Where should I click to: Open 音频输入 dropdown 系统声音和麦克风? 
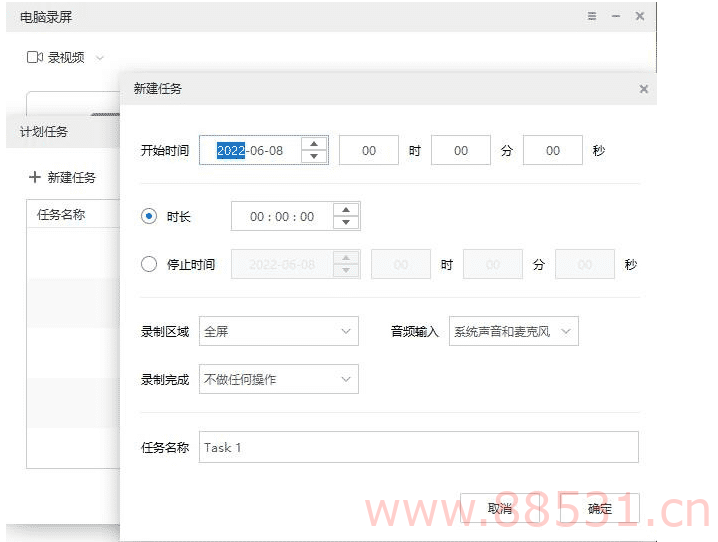[x=514, y=331]
